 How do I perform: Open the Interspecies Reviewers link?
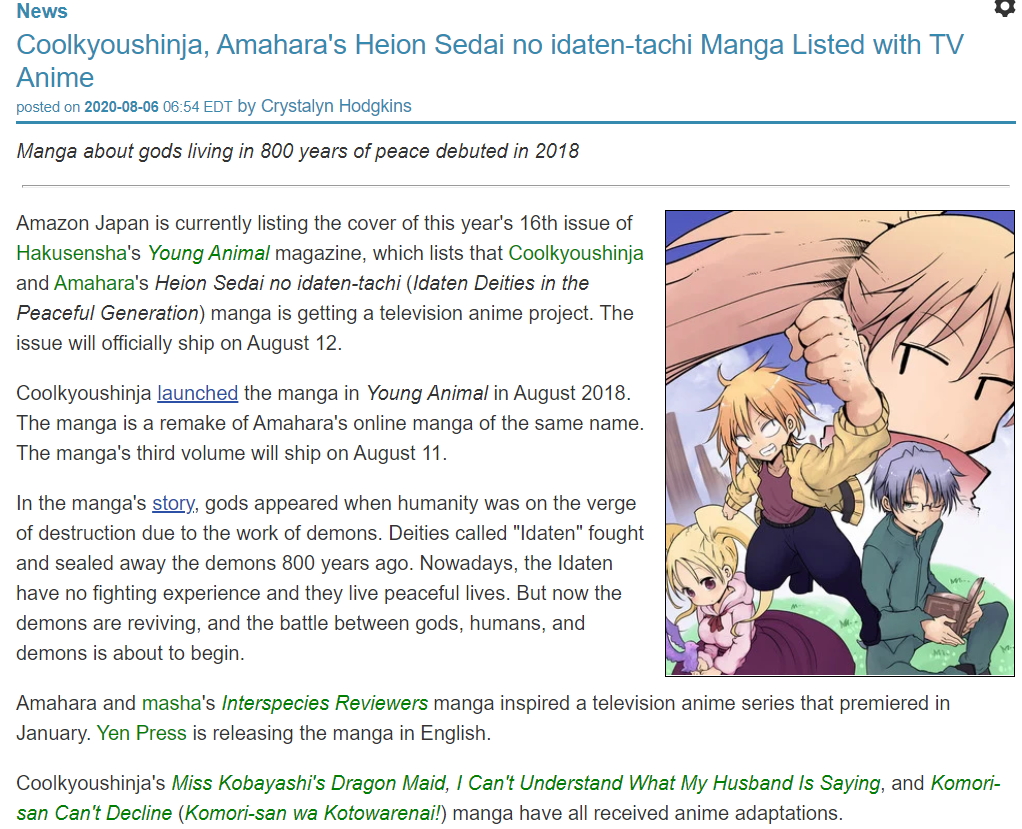point(325,703)
